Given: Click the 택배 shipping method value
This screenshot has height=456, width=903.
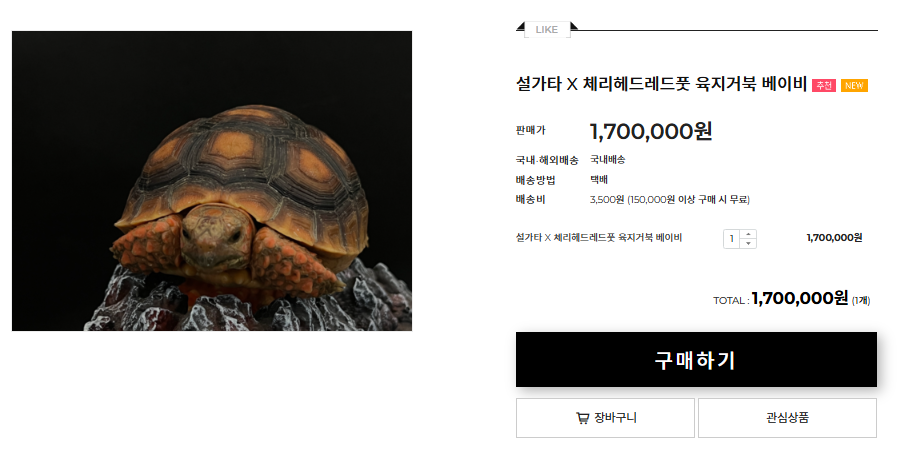Looking at the screenshot, I should click(x=599, y=180).
